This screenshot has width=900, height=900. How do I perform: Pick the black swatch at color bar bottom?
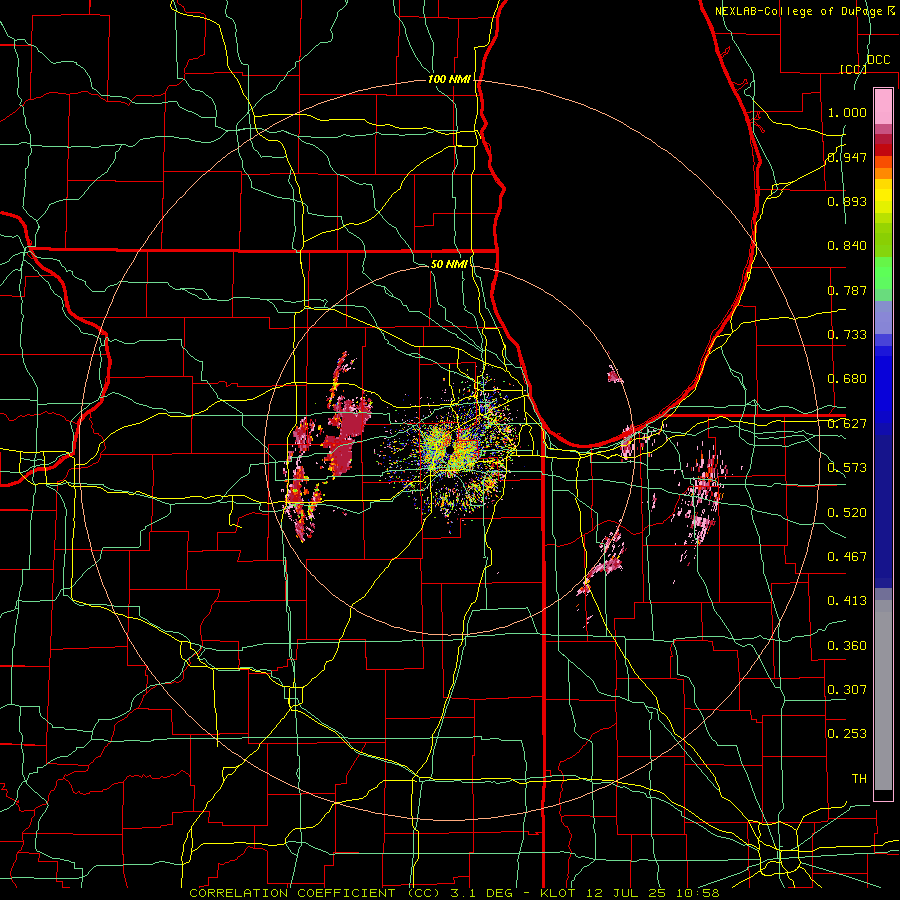tap(883, 795)
